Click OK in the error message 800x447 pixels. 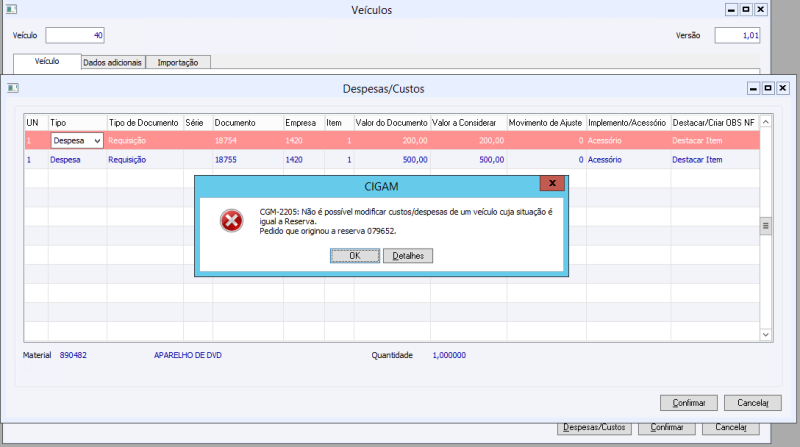[355, 256]
